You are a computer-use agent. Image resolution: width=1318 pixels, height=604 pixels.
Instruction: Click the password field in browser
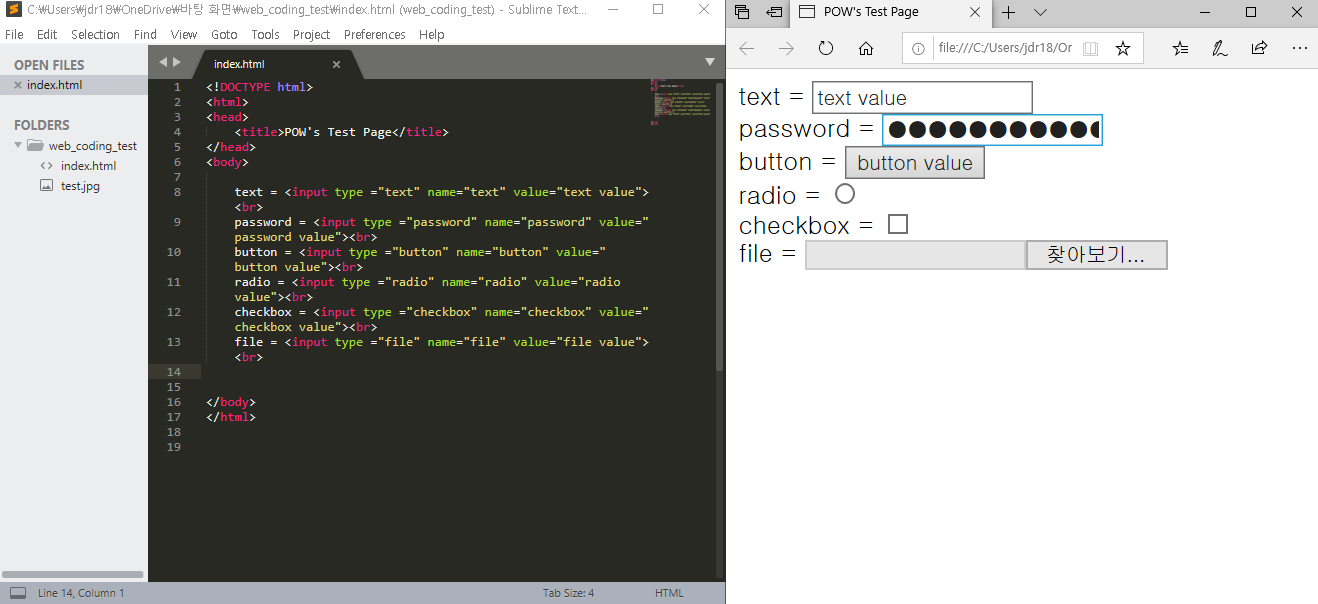992,130
